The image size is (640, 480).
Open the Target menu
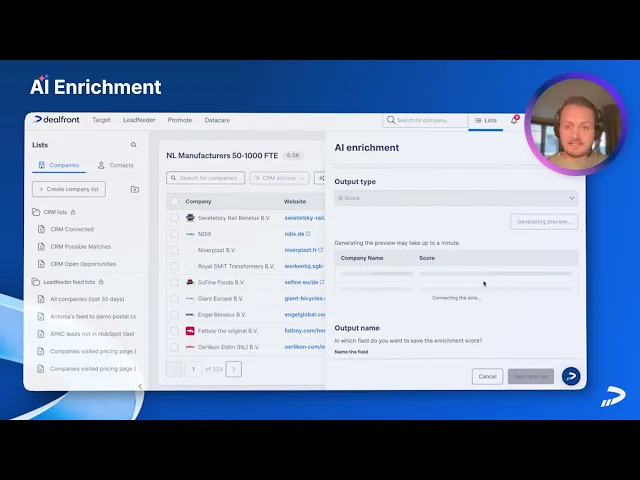click(101, 120)
